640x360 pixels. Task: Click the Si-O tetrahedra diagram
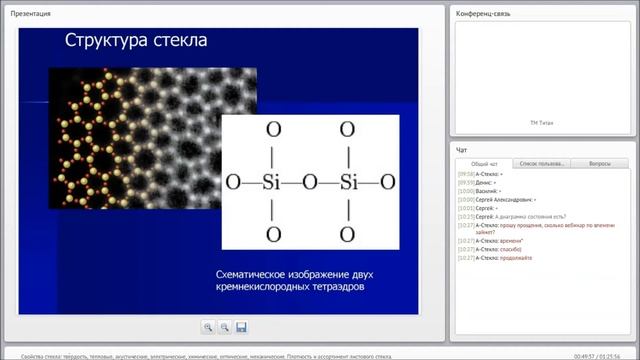[310, 182]
